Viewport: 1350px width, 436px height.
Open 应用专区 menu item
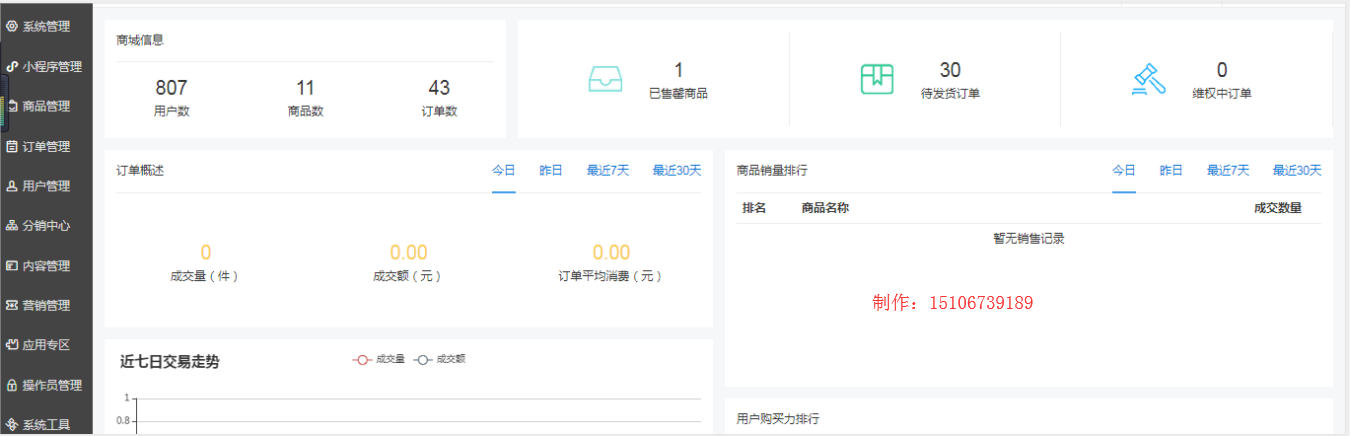46,345
